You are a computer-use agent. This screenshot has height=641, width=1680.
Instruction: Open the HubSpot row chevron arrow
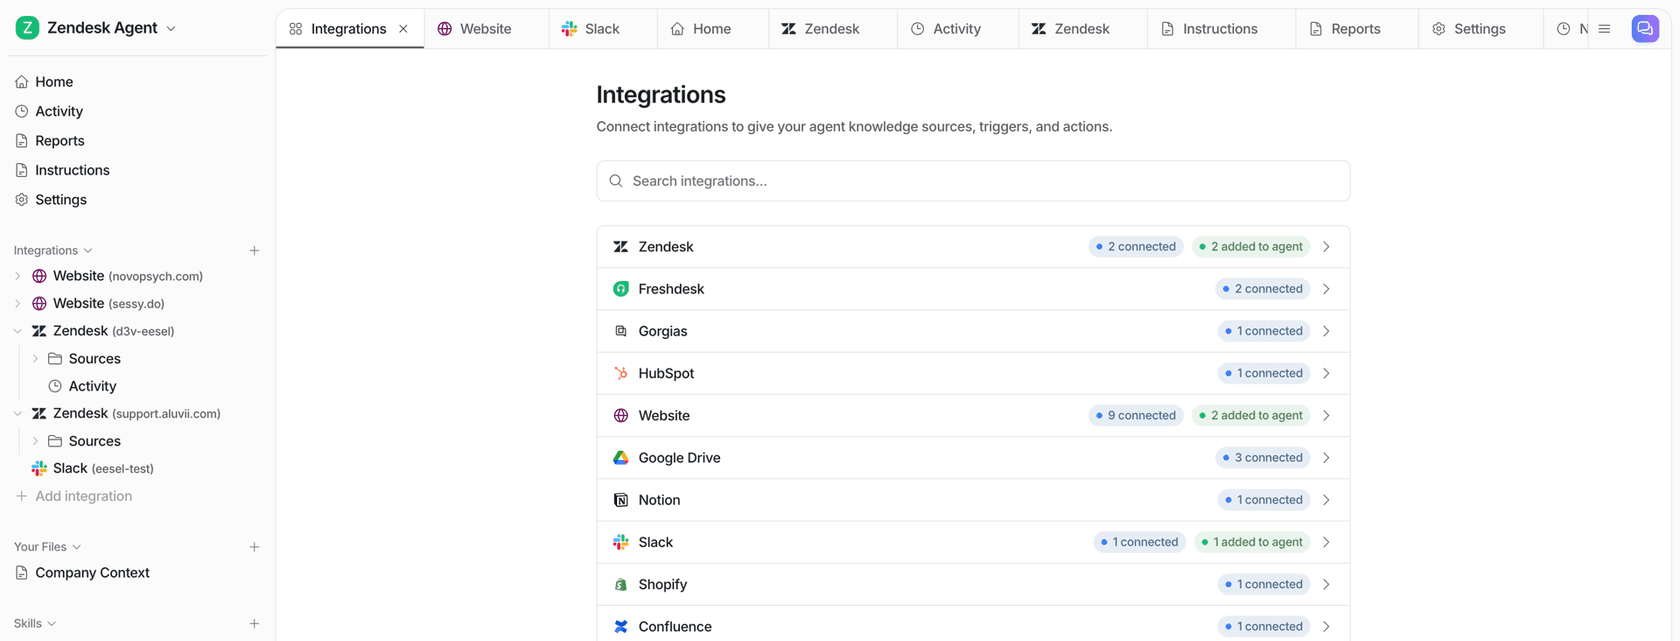pos(1326,373)
